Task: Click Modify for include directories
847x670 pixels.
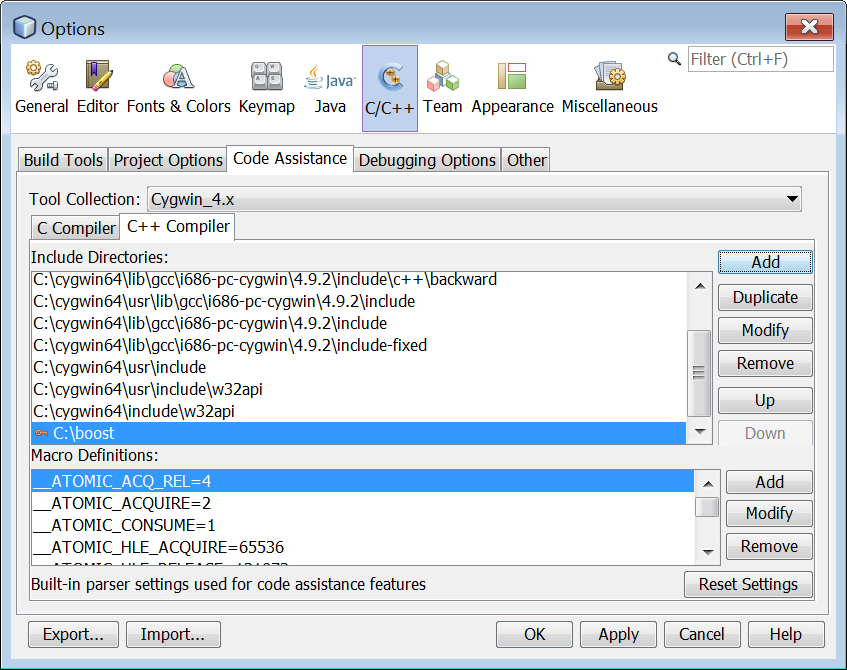Action: pos(765,330)
